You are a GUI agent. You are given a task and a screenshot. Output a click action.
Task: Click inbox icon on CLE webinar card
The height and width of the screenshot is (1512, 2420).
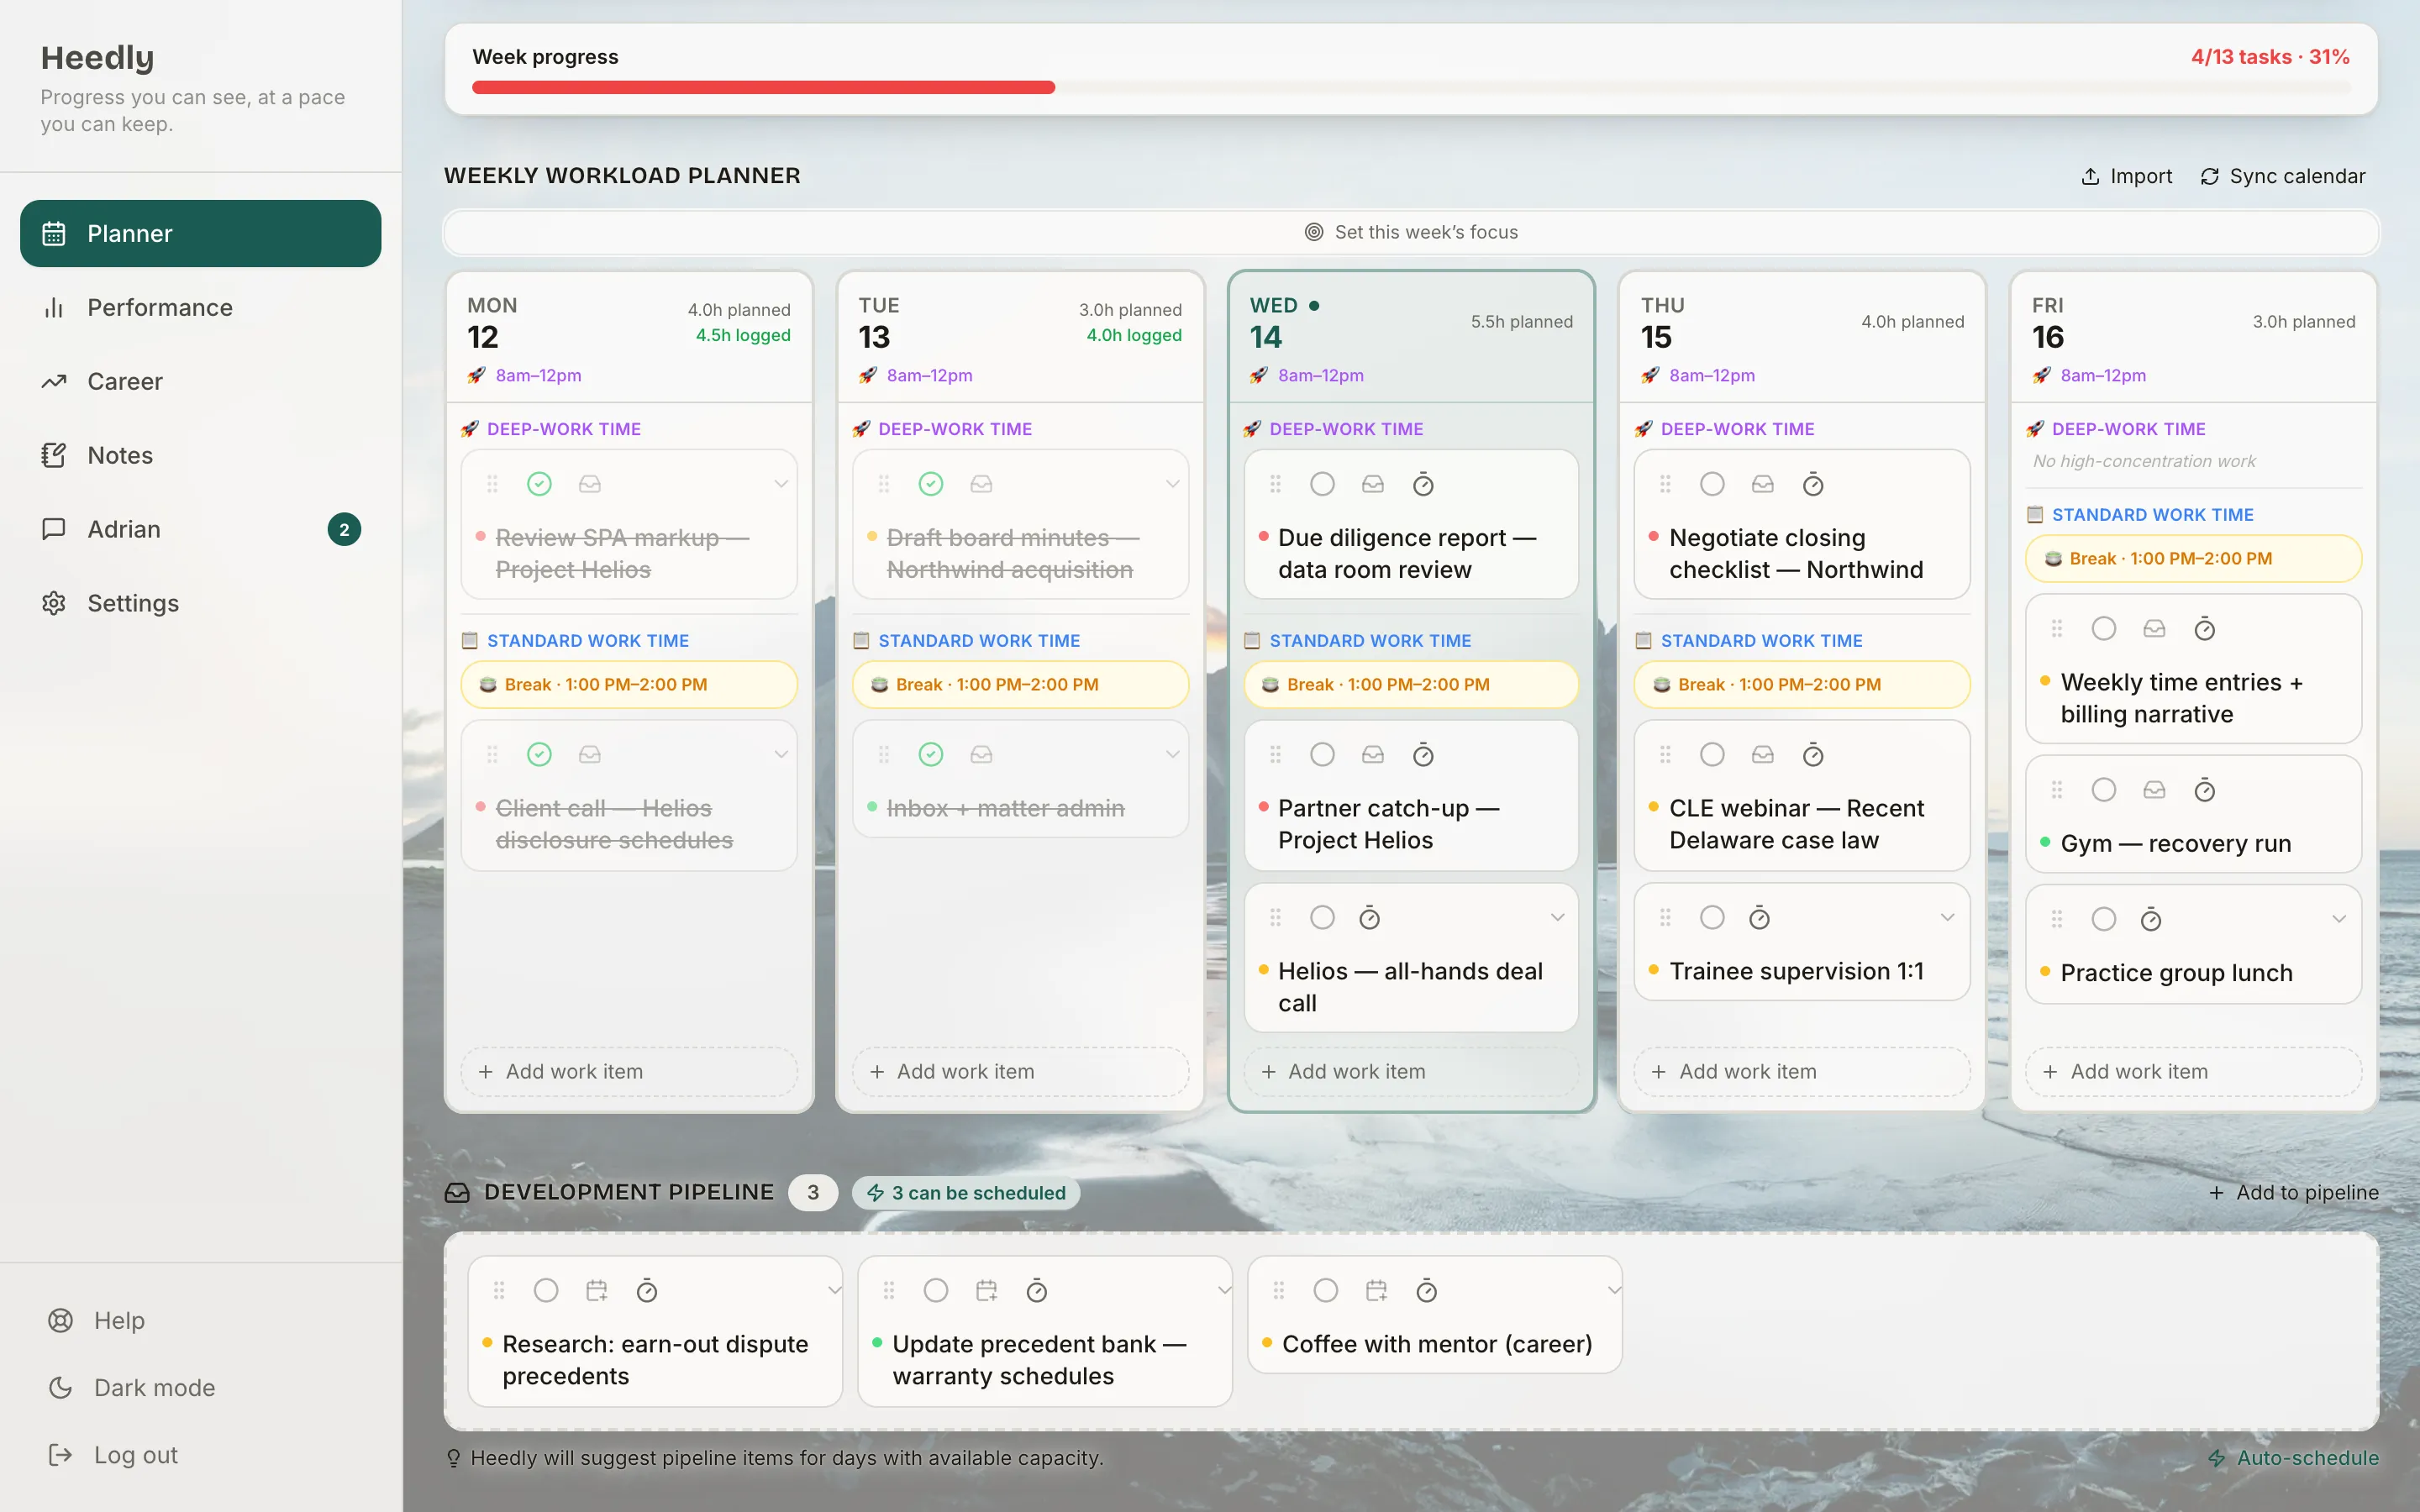(1763, 755)
